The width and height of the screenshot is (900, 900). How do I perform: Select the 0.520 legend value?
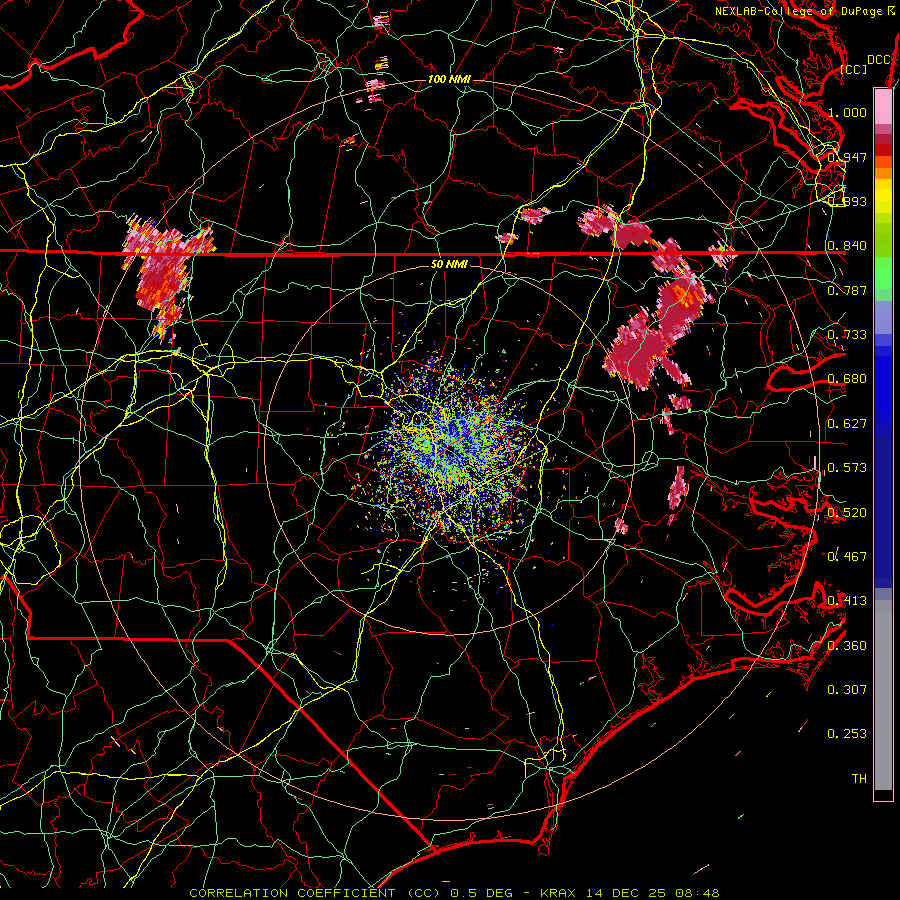click(847, 512)
